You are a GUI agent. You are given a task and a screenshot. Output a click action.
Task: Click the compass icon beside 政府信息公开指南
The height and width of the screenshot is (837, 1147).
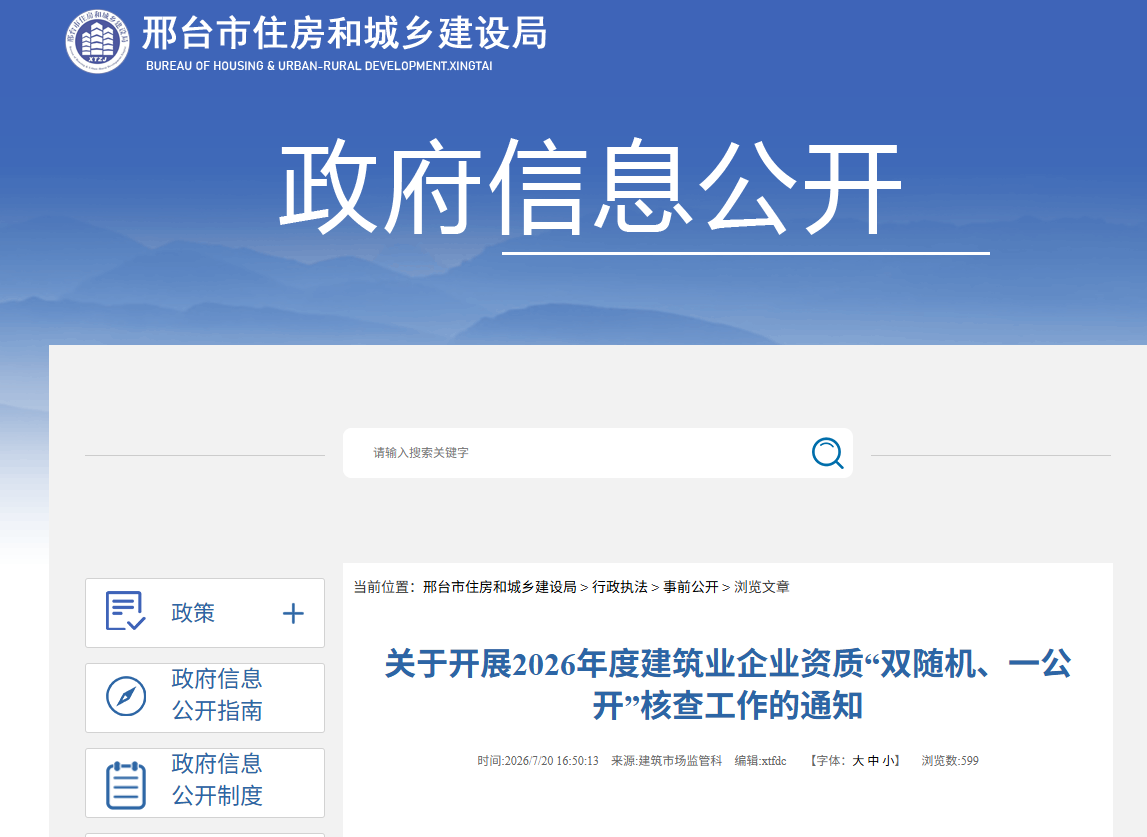[x=126, y=696]
